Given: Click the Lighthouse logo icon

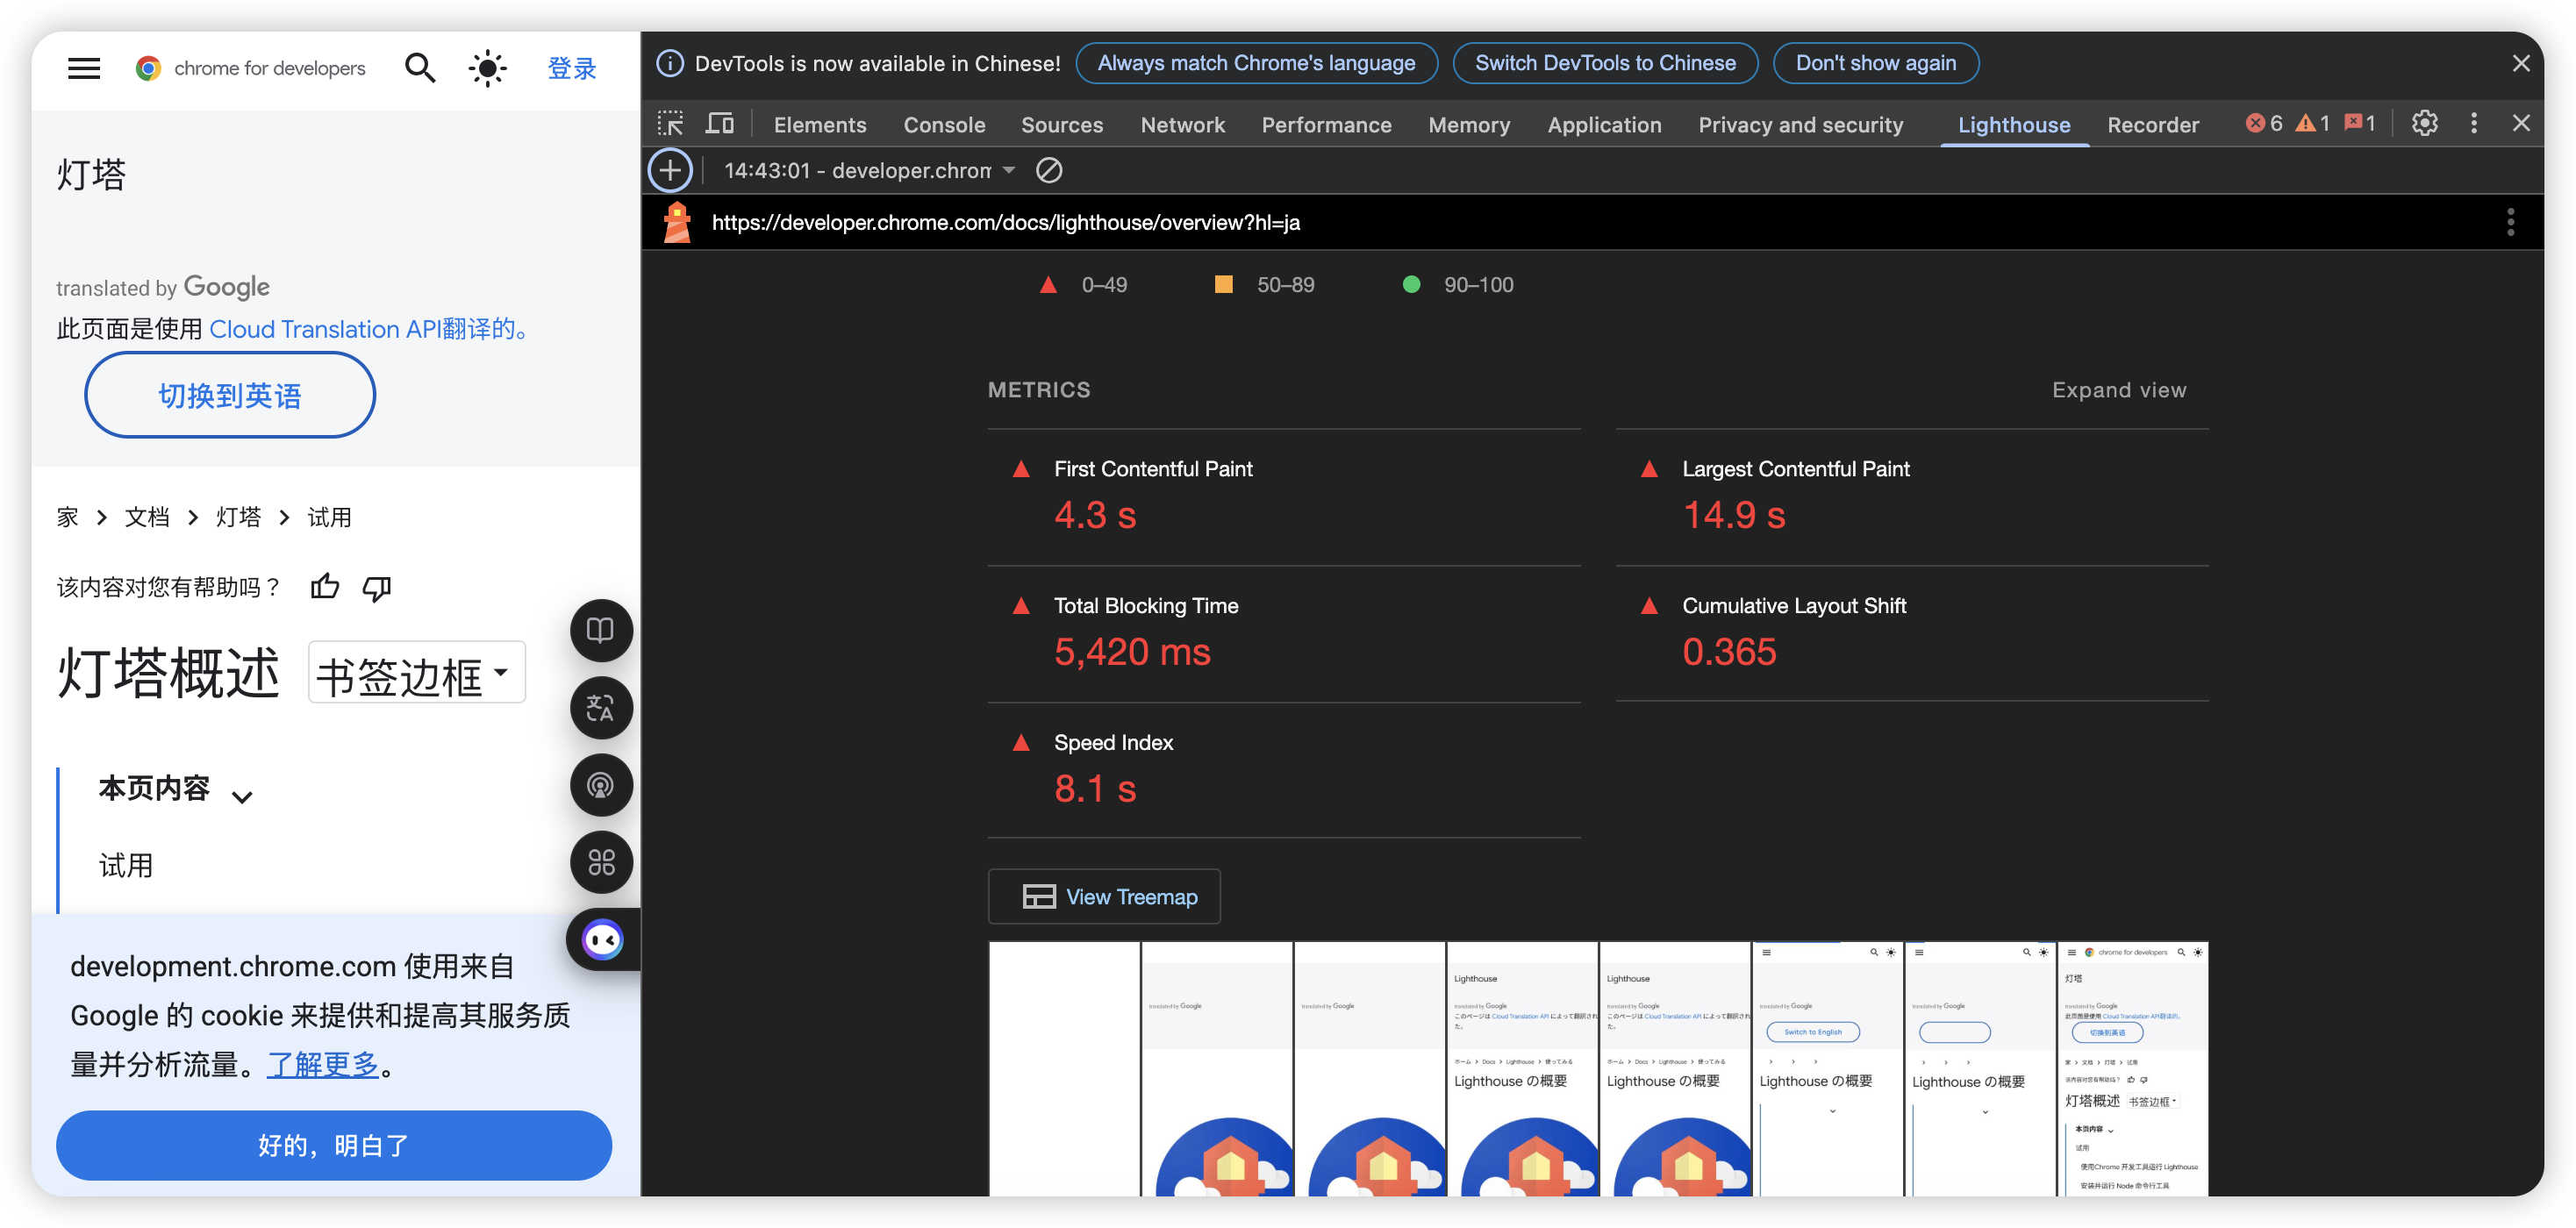Looking at the screenshot, I should click(x=677, y=222).
